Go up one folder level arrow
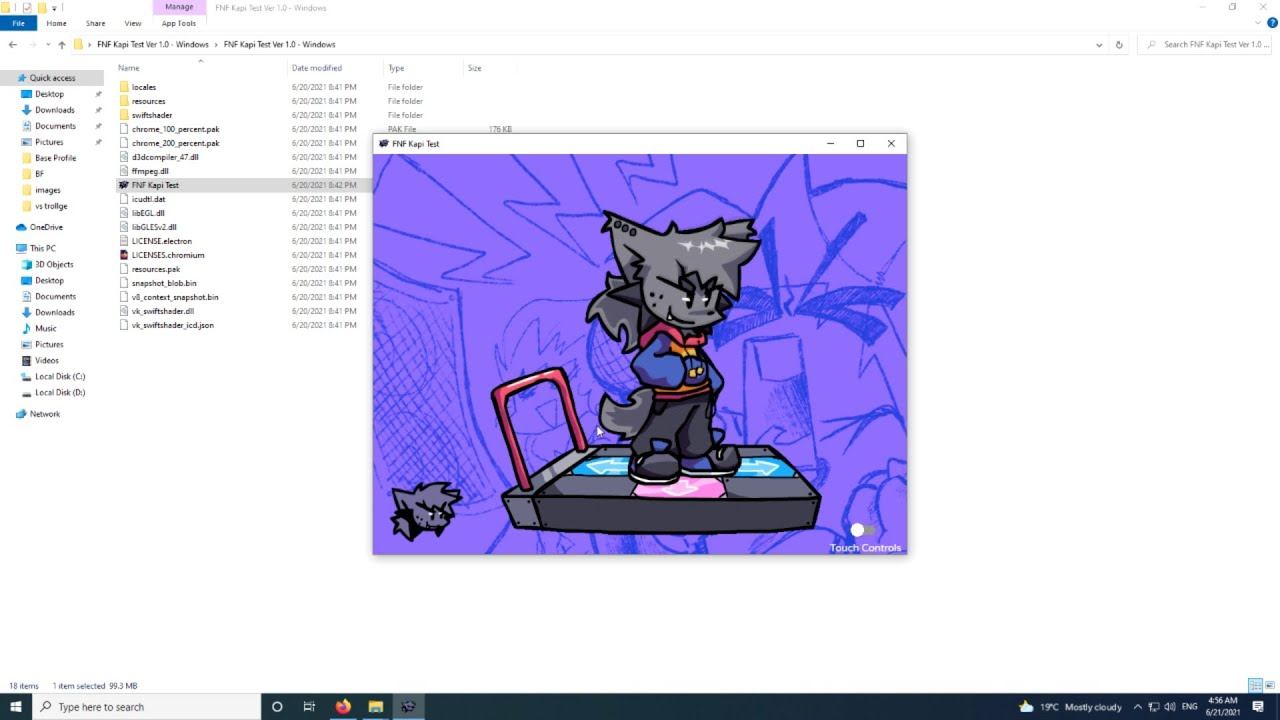The width and height of the screenshot is (1280, 720). coord(61,44)
